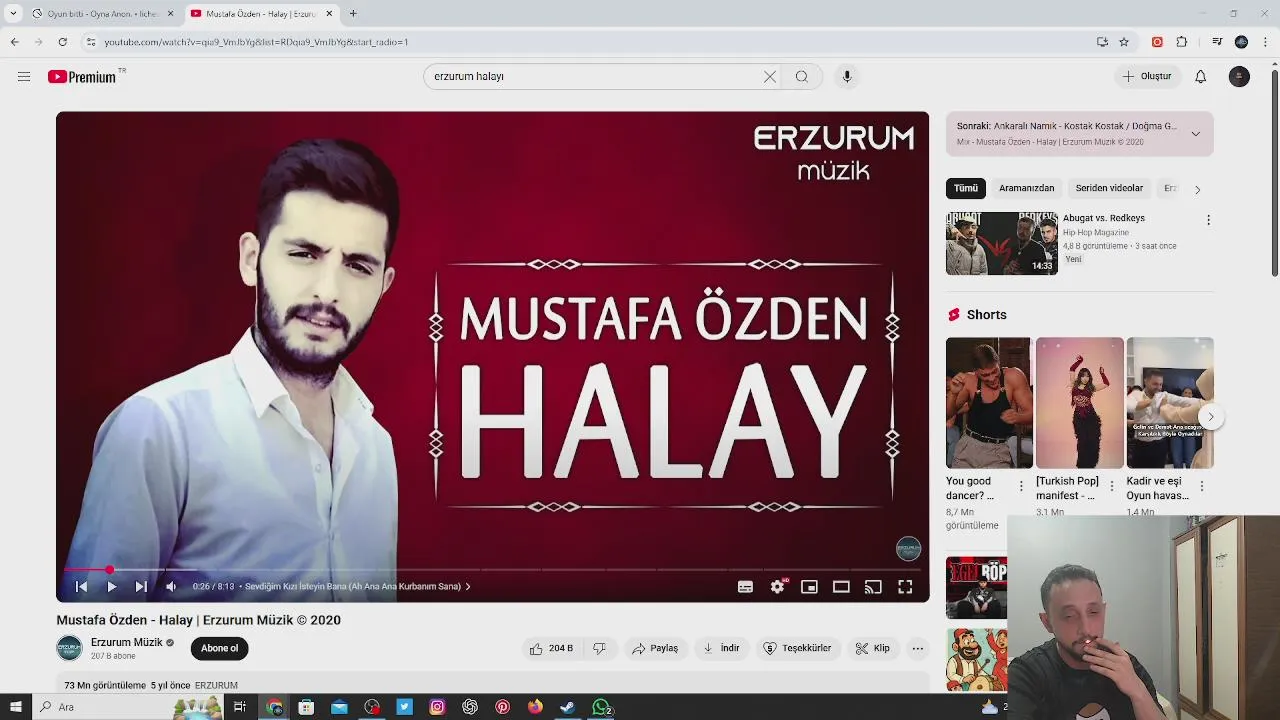Open the Windows Start menu
The height and width of the screenshot is (720, 1280).
tap(15, 707)
